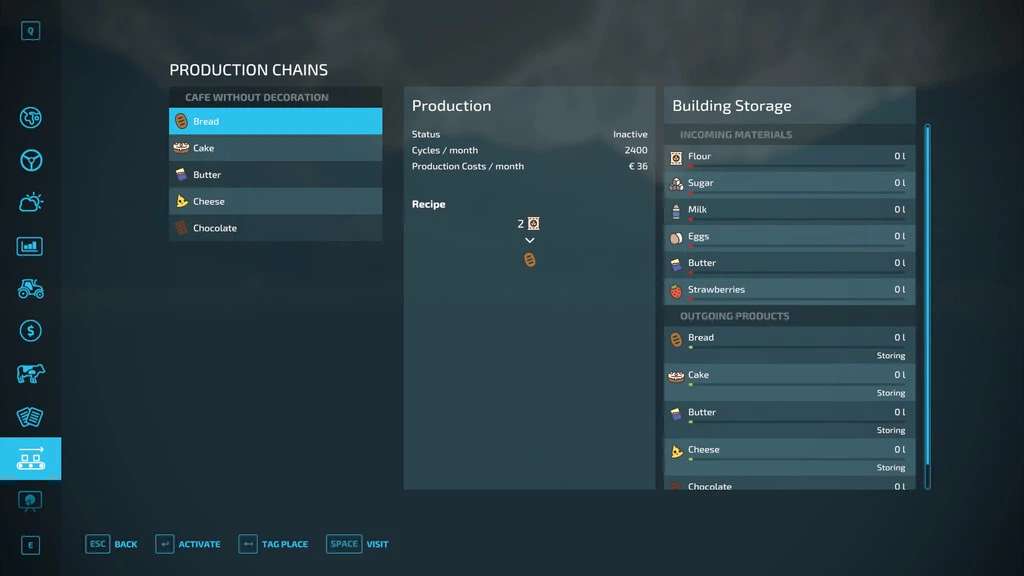Open the animals cow icon
Screen dimensions: 1024x576
(x=30, y=374)
